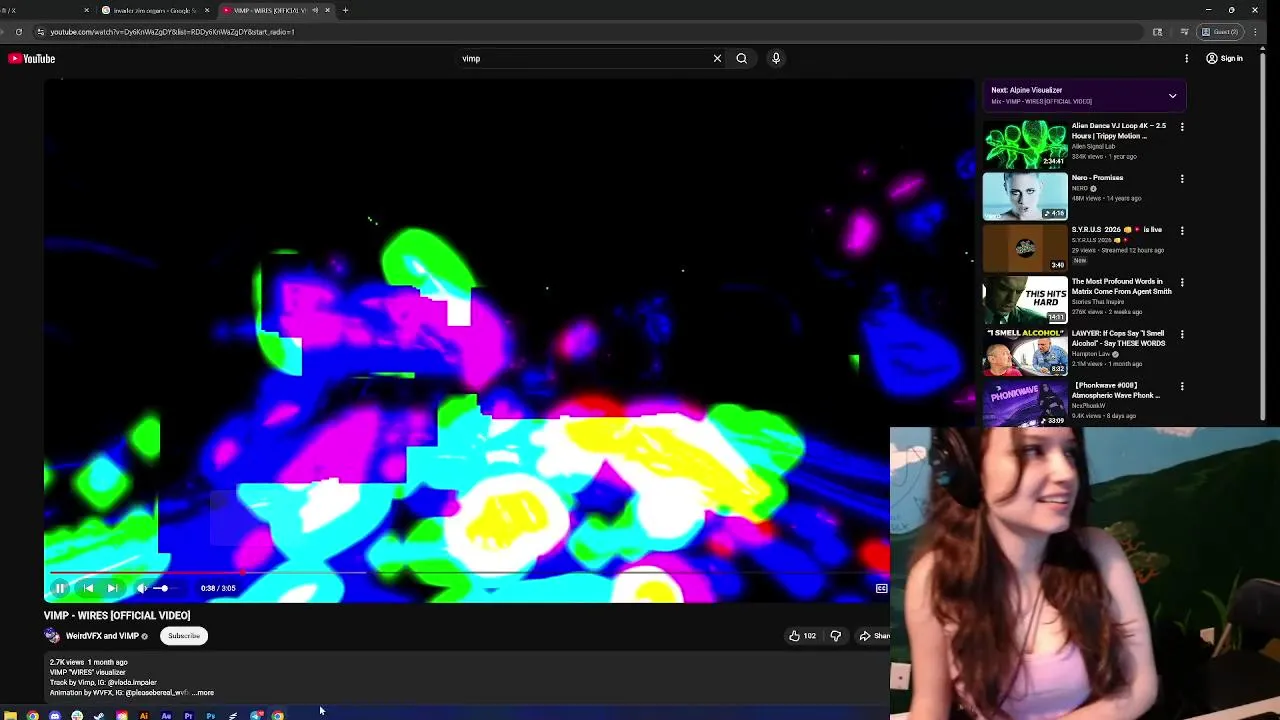The height and width of the screenshot is (720, 1280).
Task: Click the like button with 102 likes
Action: (x=802, y=635)
